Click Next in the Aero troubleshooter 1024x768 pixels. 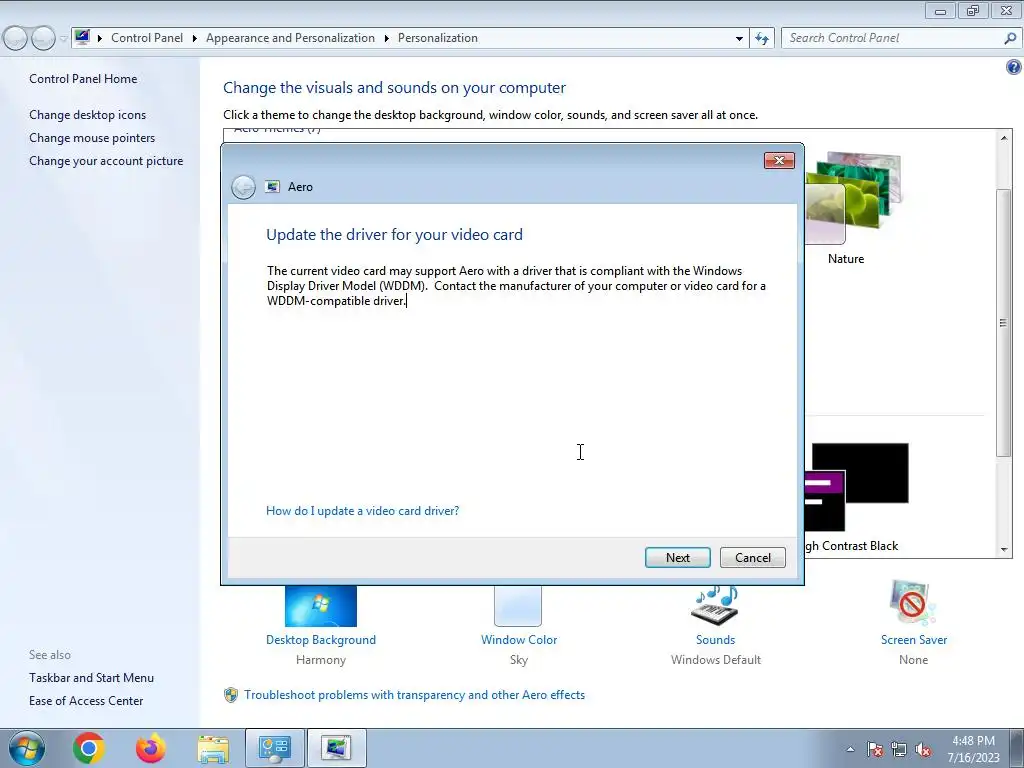click(x=677, y=558)
